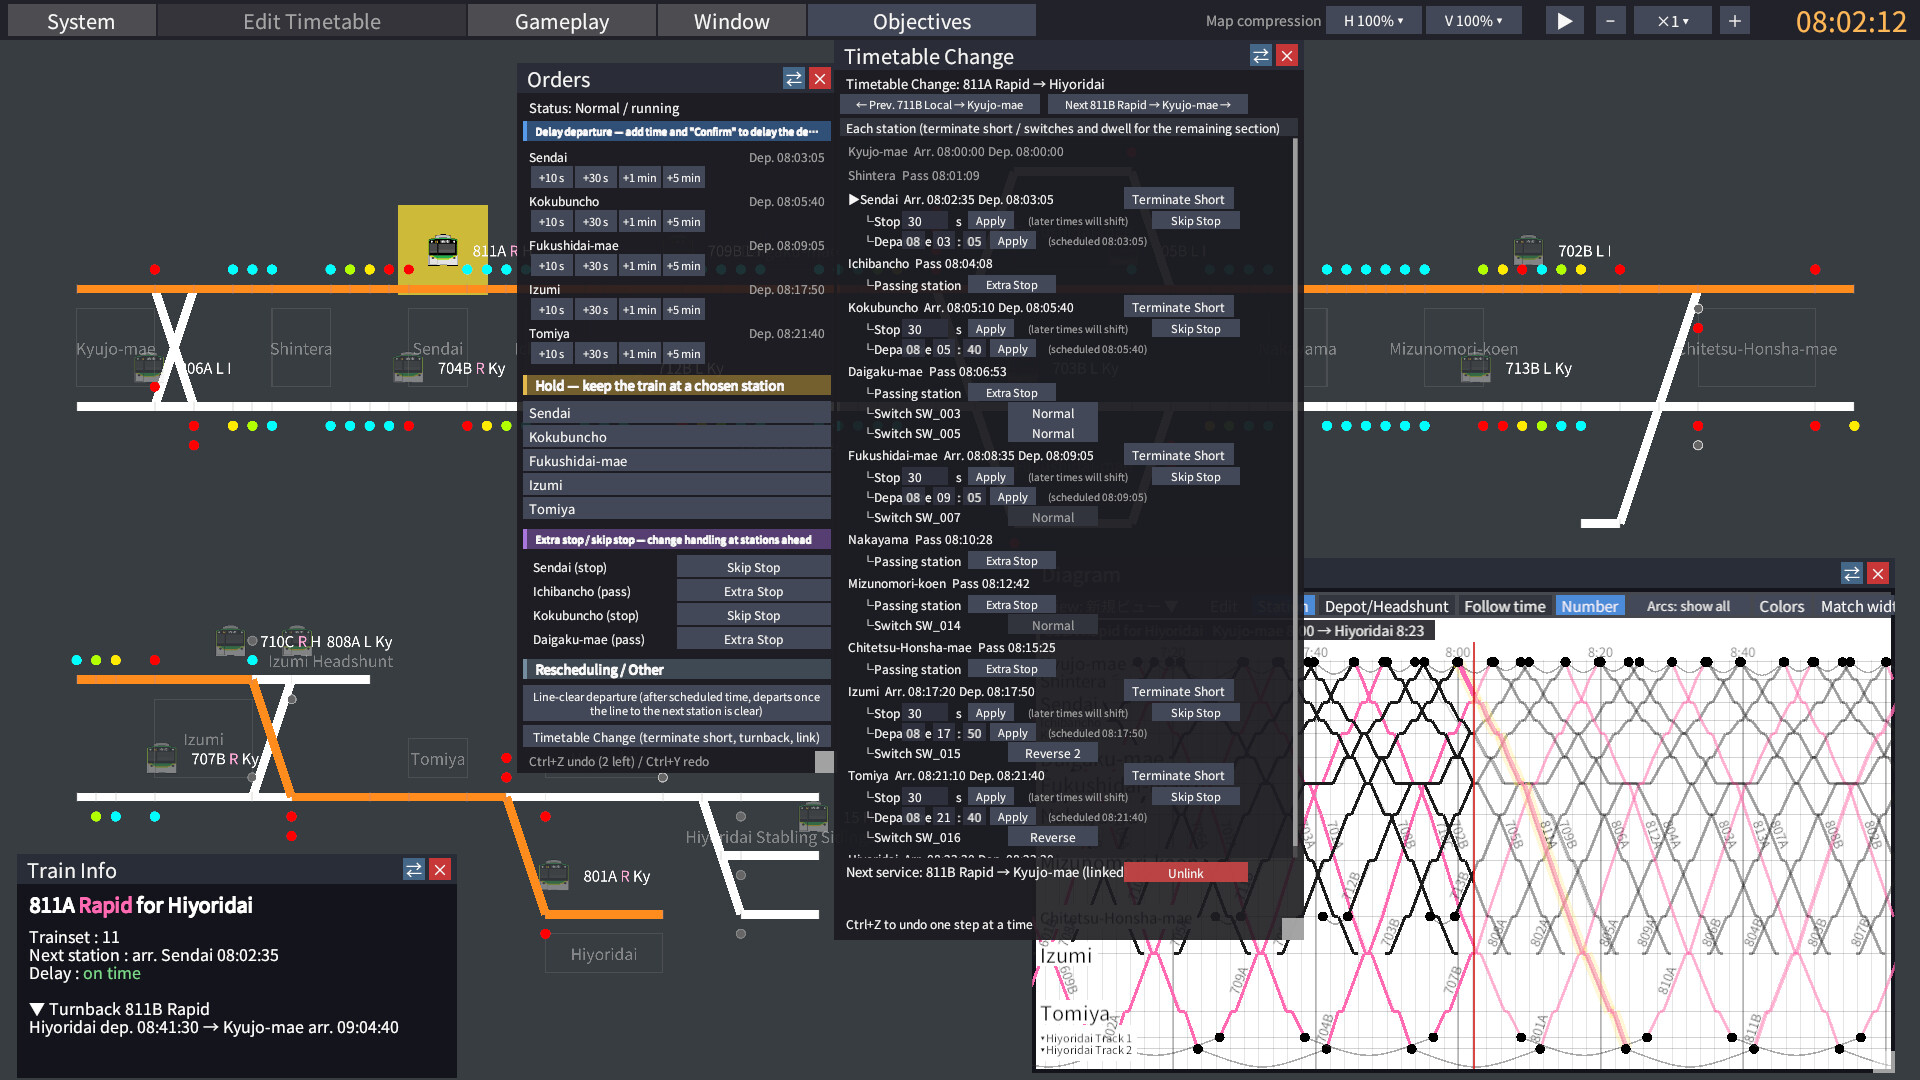
Task: Select the 707B train icon at Izumi
Action: [x=161, y=758]
